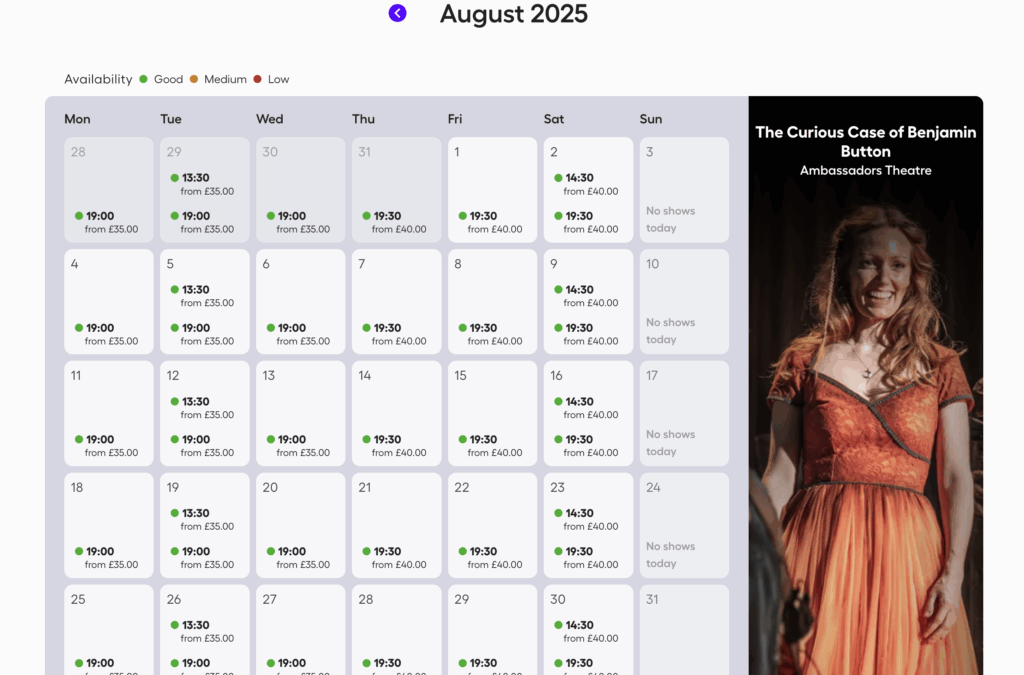Click the orange Medium availability dot
Screen dimensions: 1024x675
(194, 79)
